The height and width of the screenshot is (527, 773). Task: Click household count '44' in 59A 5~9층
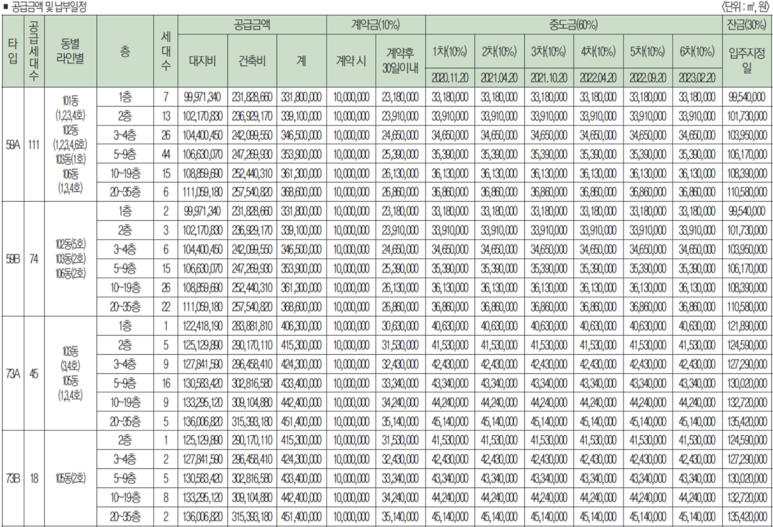point(166,154)
